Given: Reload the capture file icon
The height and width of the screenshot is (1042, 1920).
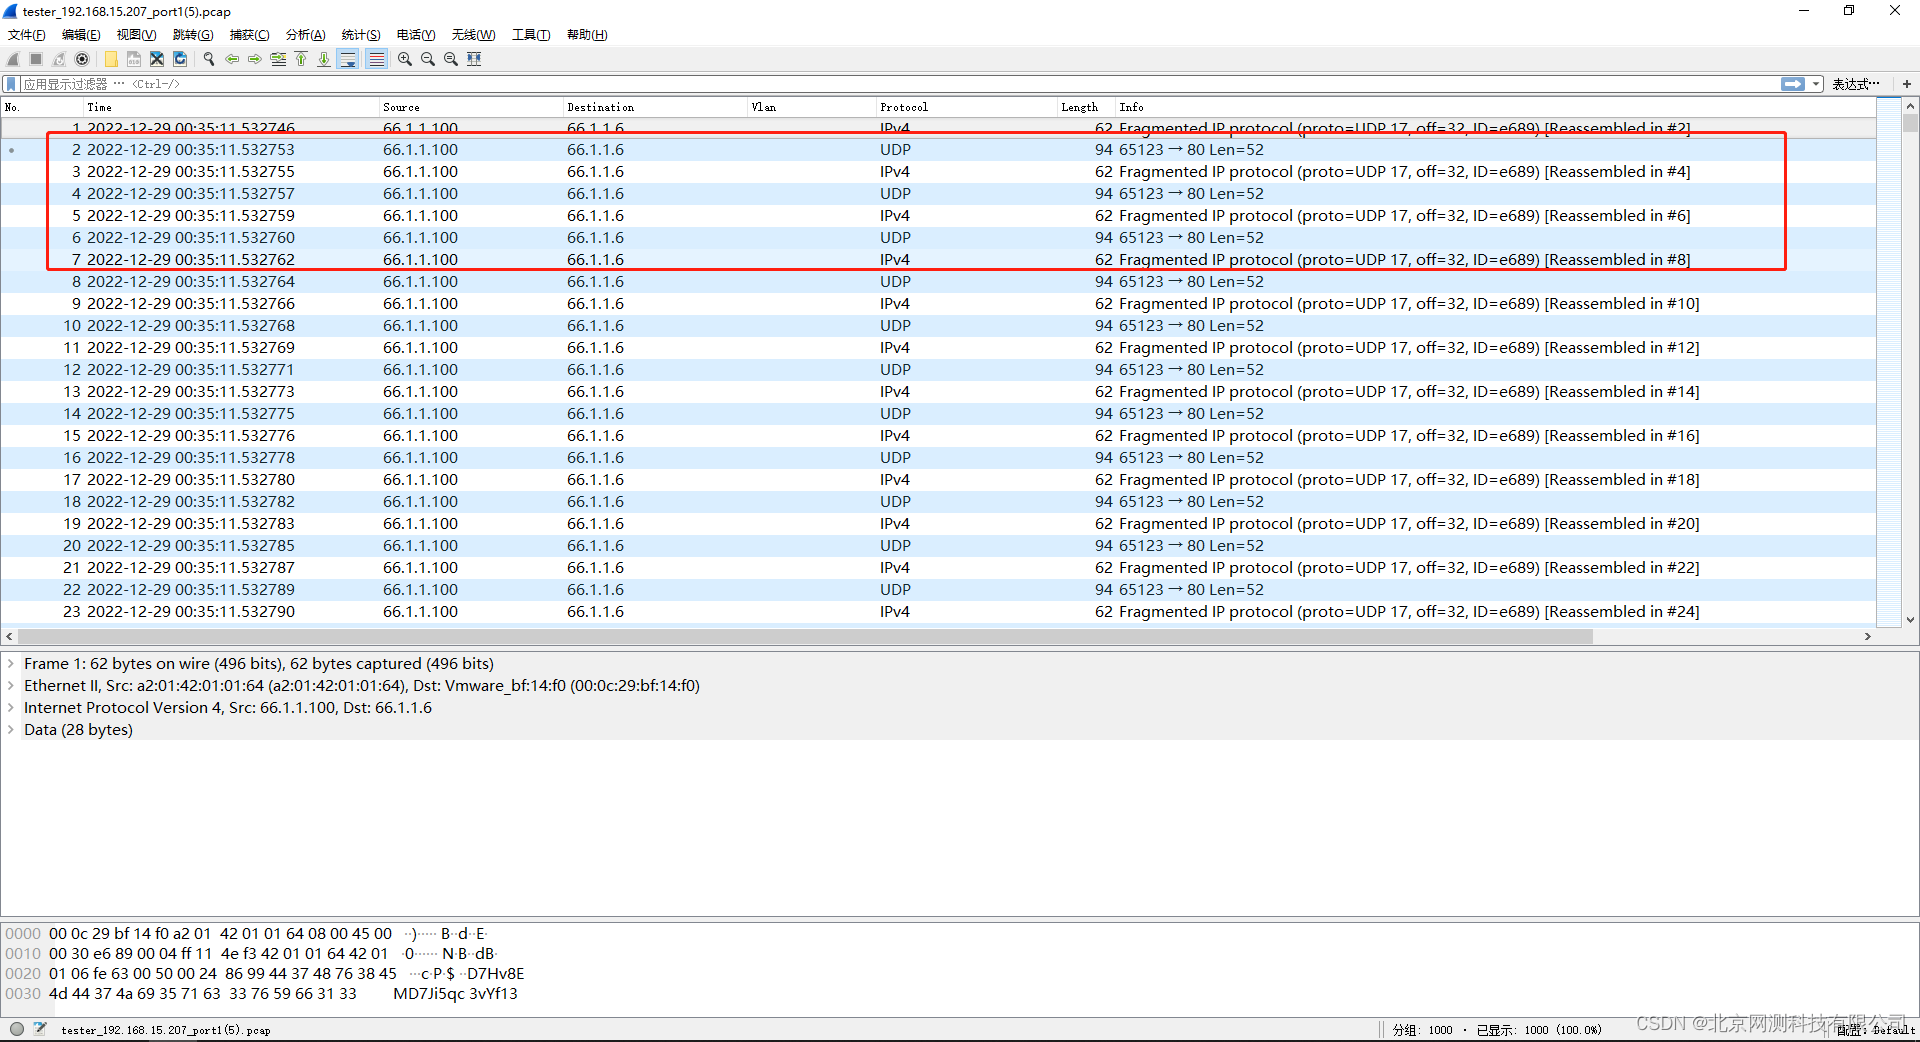Looking at the screenshot, I should tap(180, 59).
